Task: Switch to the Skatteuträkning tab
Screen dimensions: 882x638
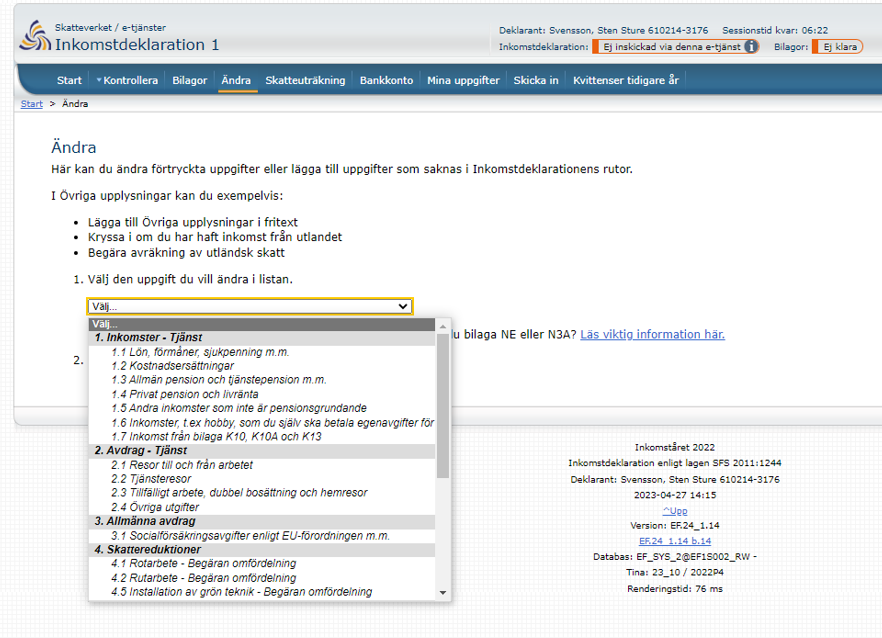Action: (306, 80)
